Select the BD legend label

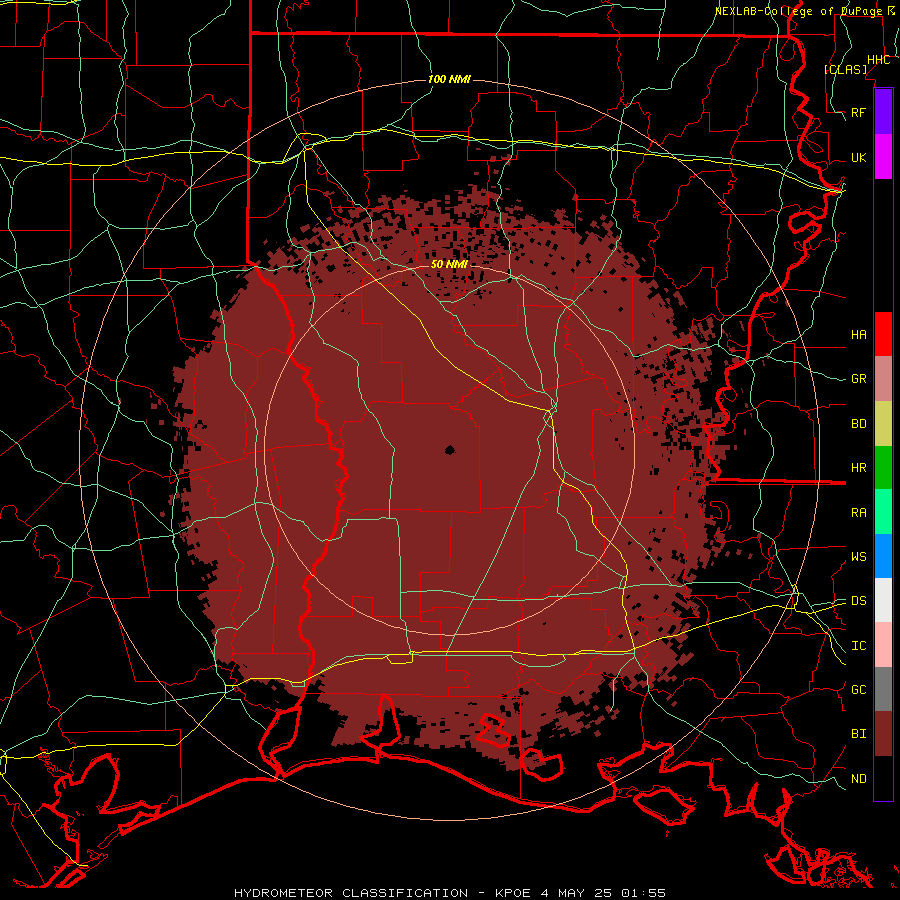click(858, 424)
